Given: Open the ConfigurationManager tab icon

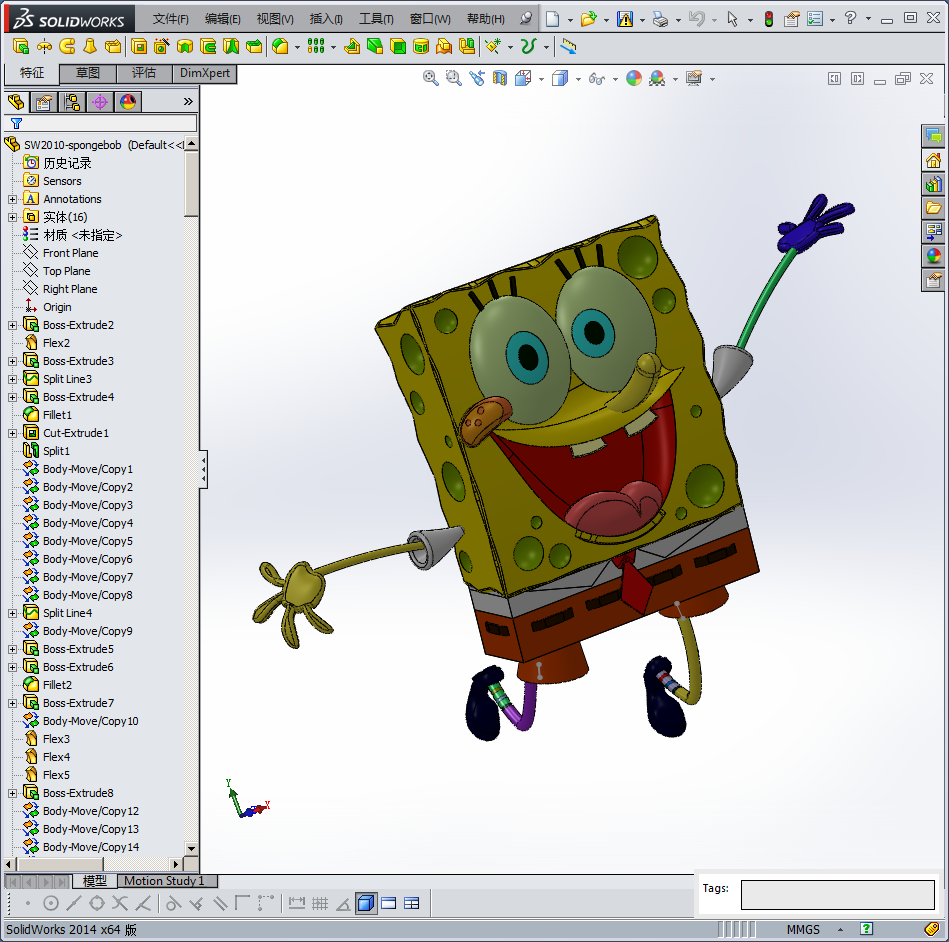Looking at the screenshot, I should pos(72,102).
